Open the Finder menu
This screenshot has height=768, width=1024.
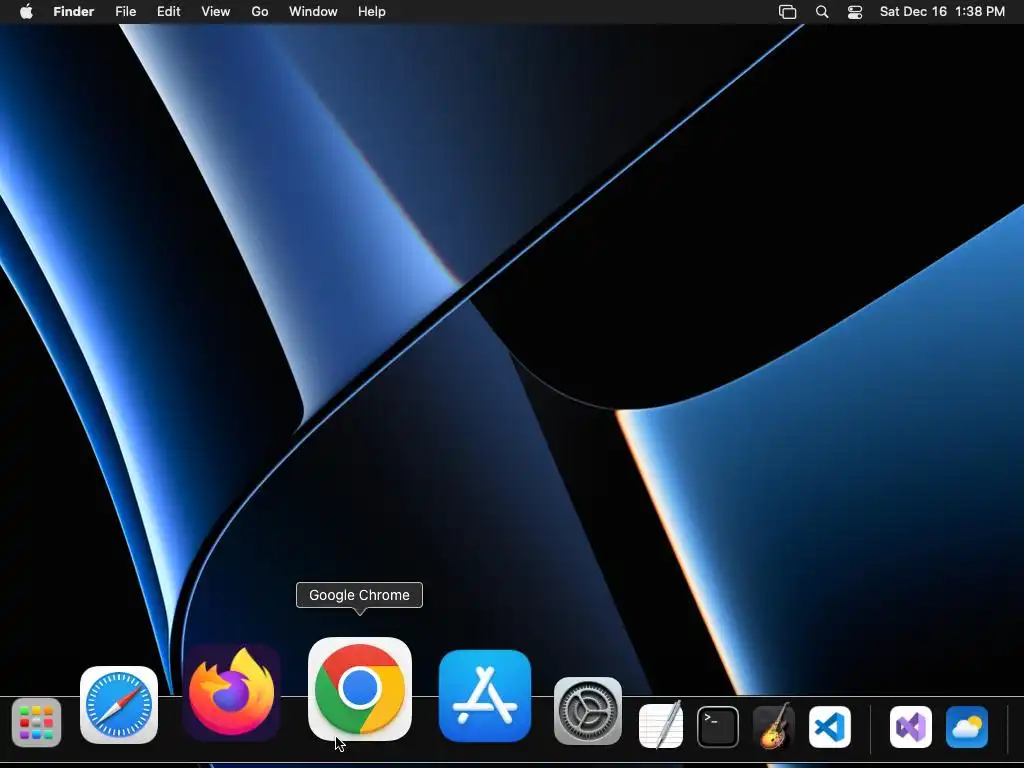[x=74, y=12]
